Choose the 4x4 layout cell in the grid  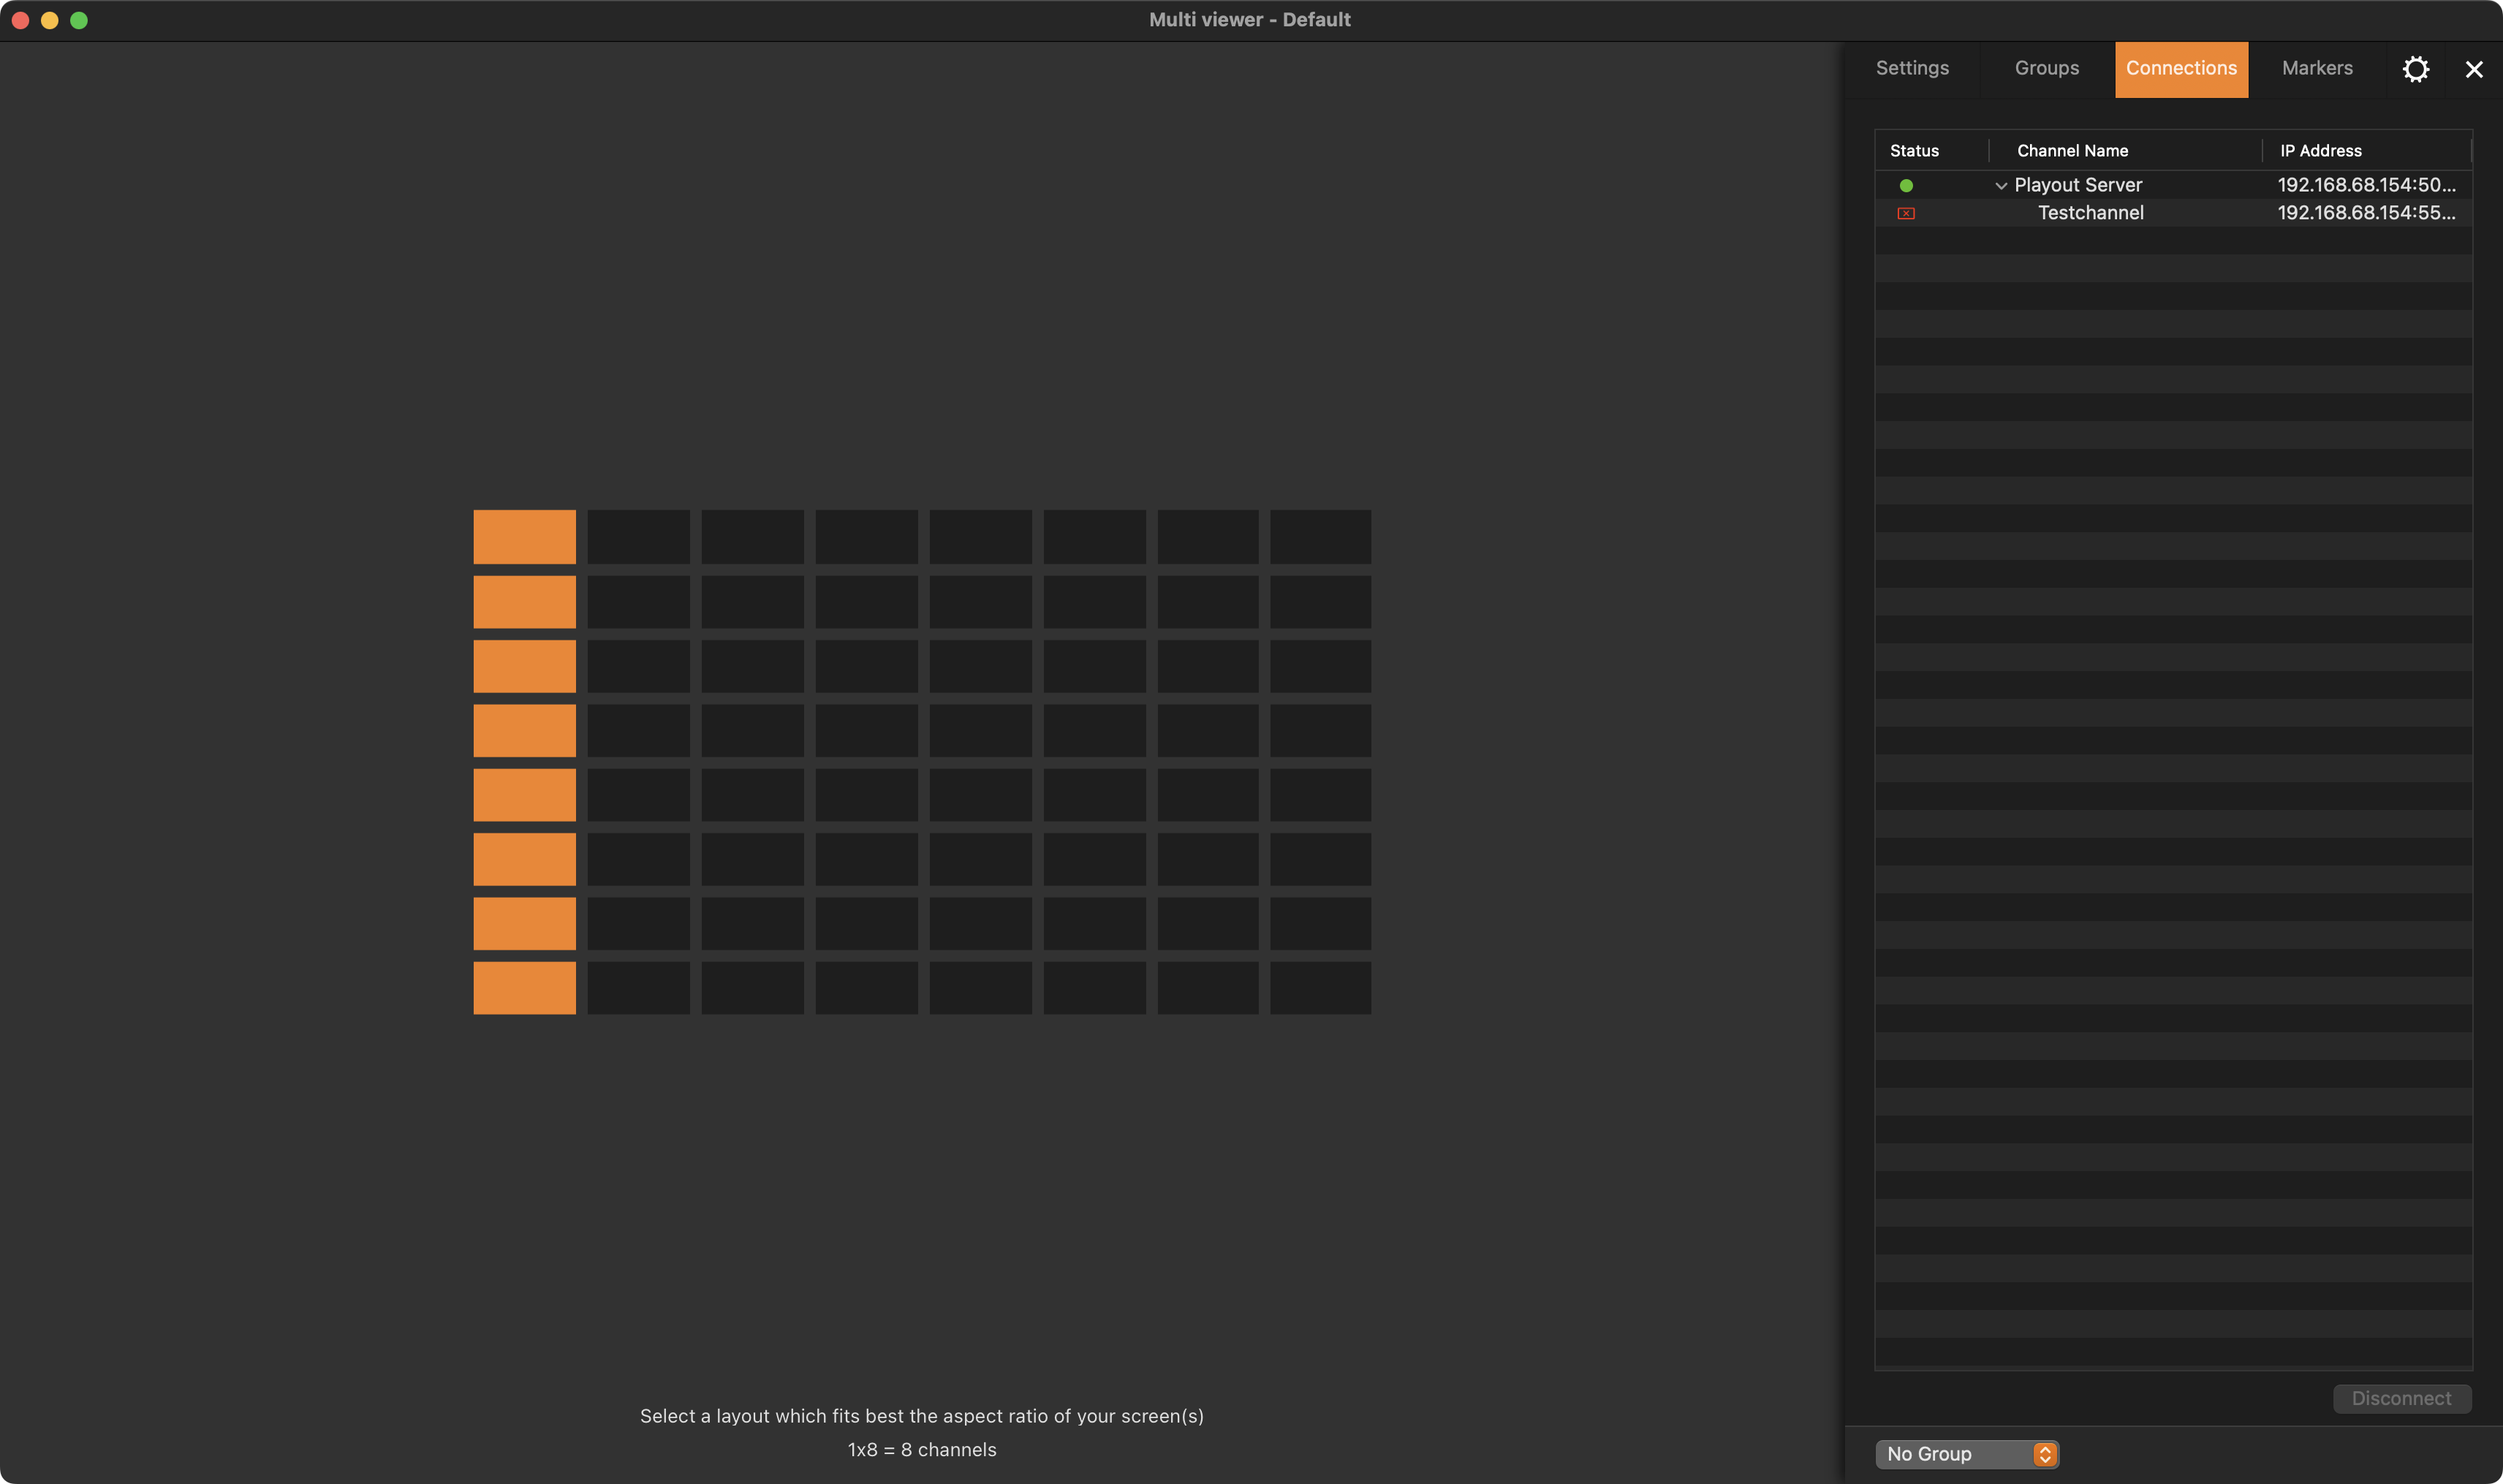tap(866, 730)
